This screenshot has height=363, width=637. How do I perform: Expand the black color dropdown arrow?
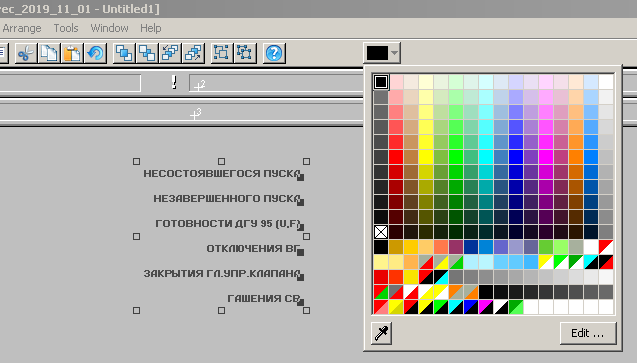click(394, 53)
